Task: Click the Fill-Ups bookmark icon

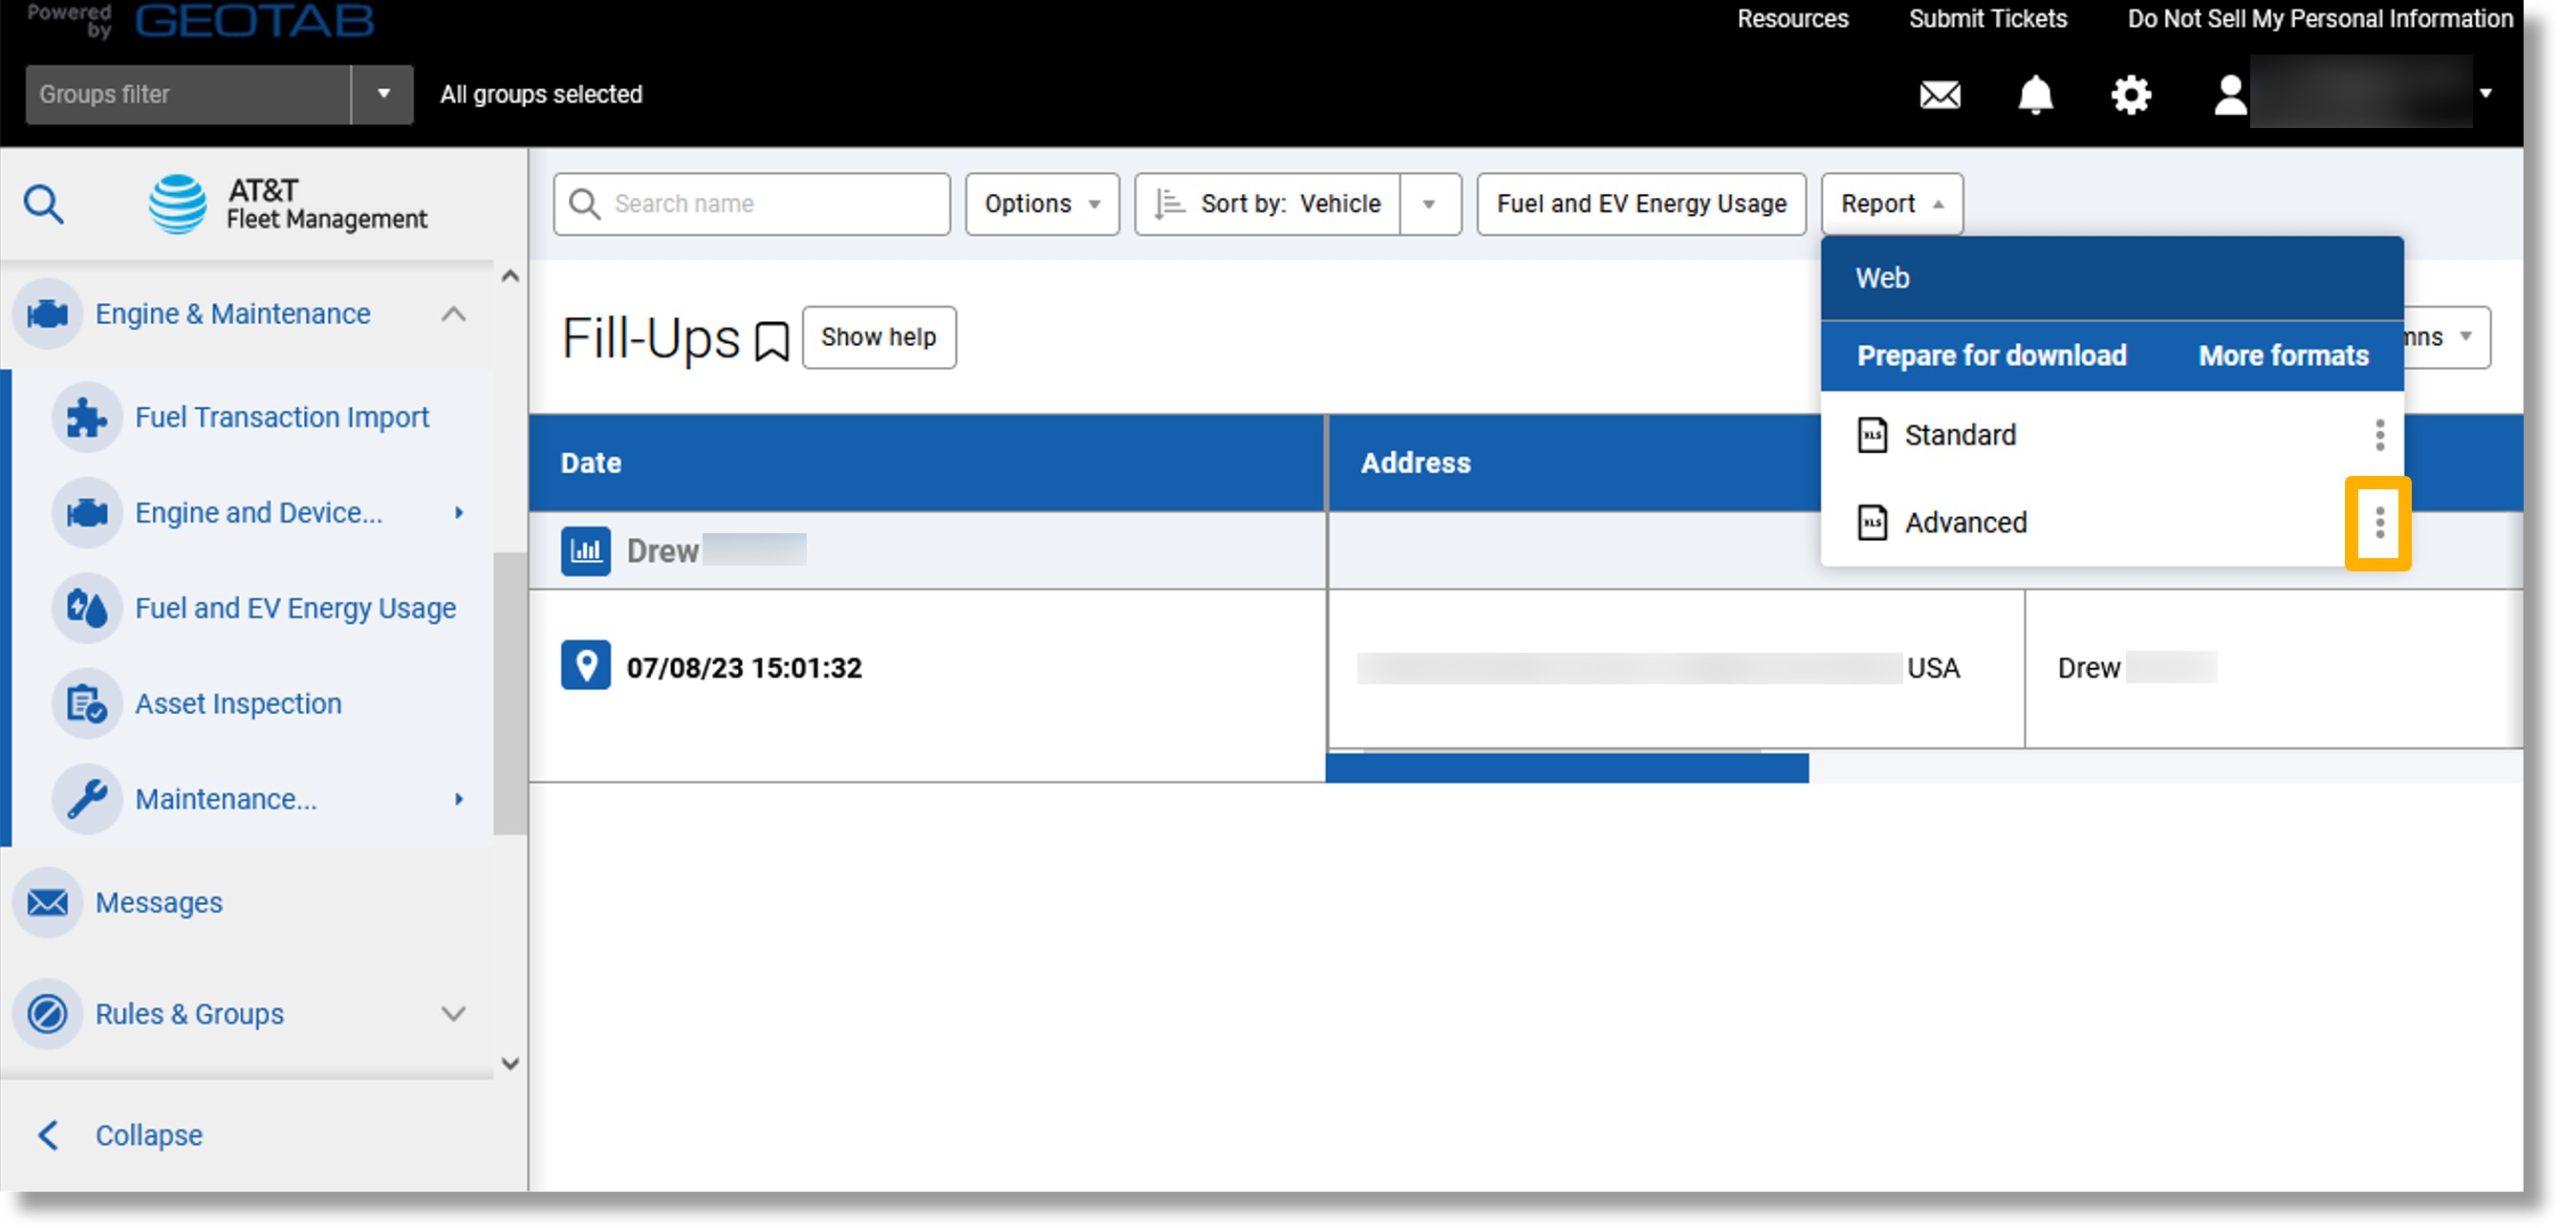Action: [769, 340]
